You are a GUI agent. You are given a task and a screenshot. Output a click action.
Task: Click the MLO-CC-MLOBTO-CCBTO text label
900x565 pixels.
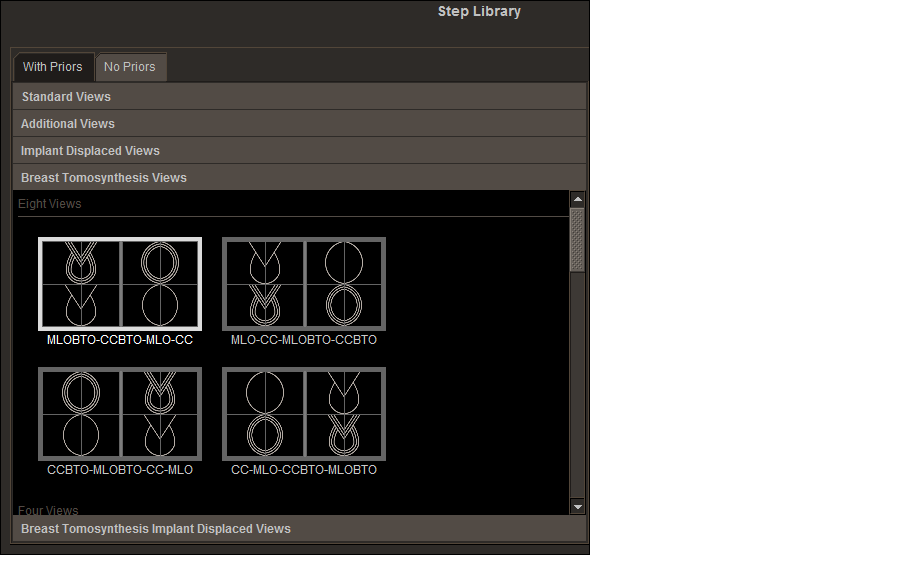click(304, 340)
